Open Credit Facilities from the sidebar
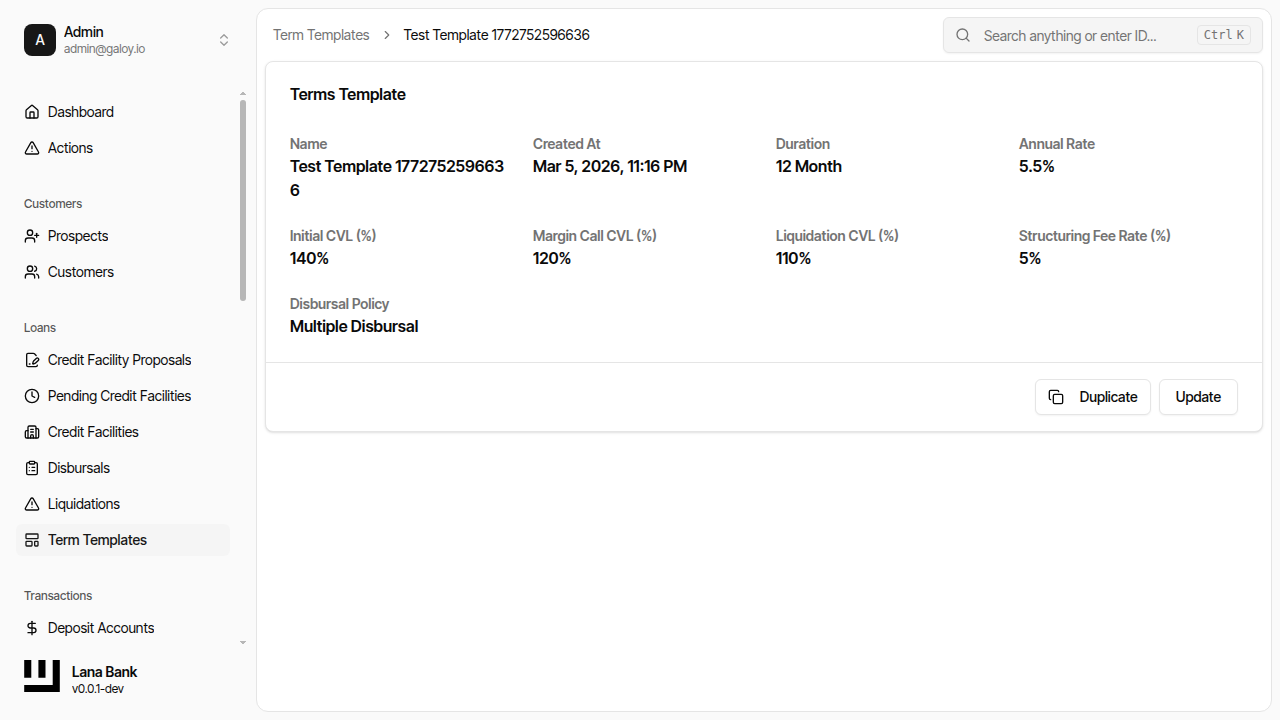This screenshot has width=1280, height=720. [93, 432]
